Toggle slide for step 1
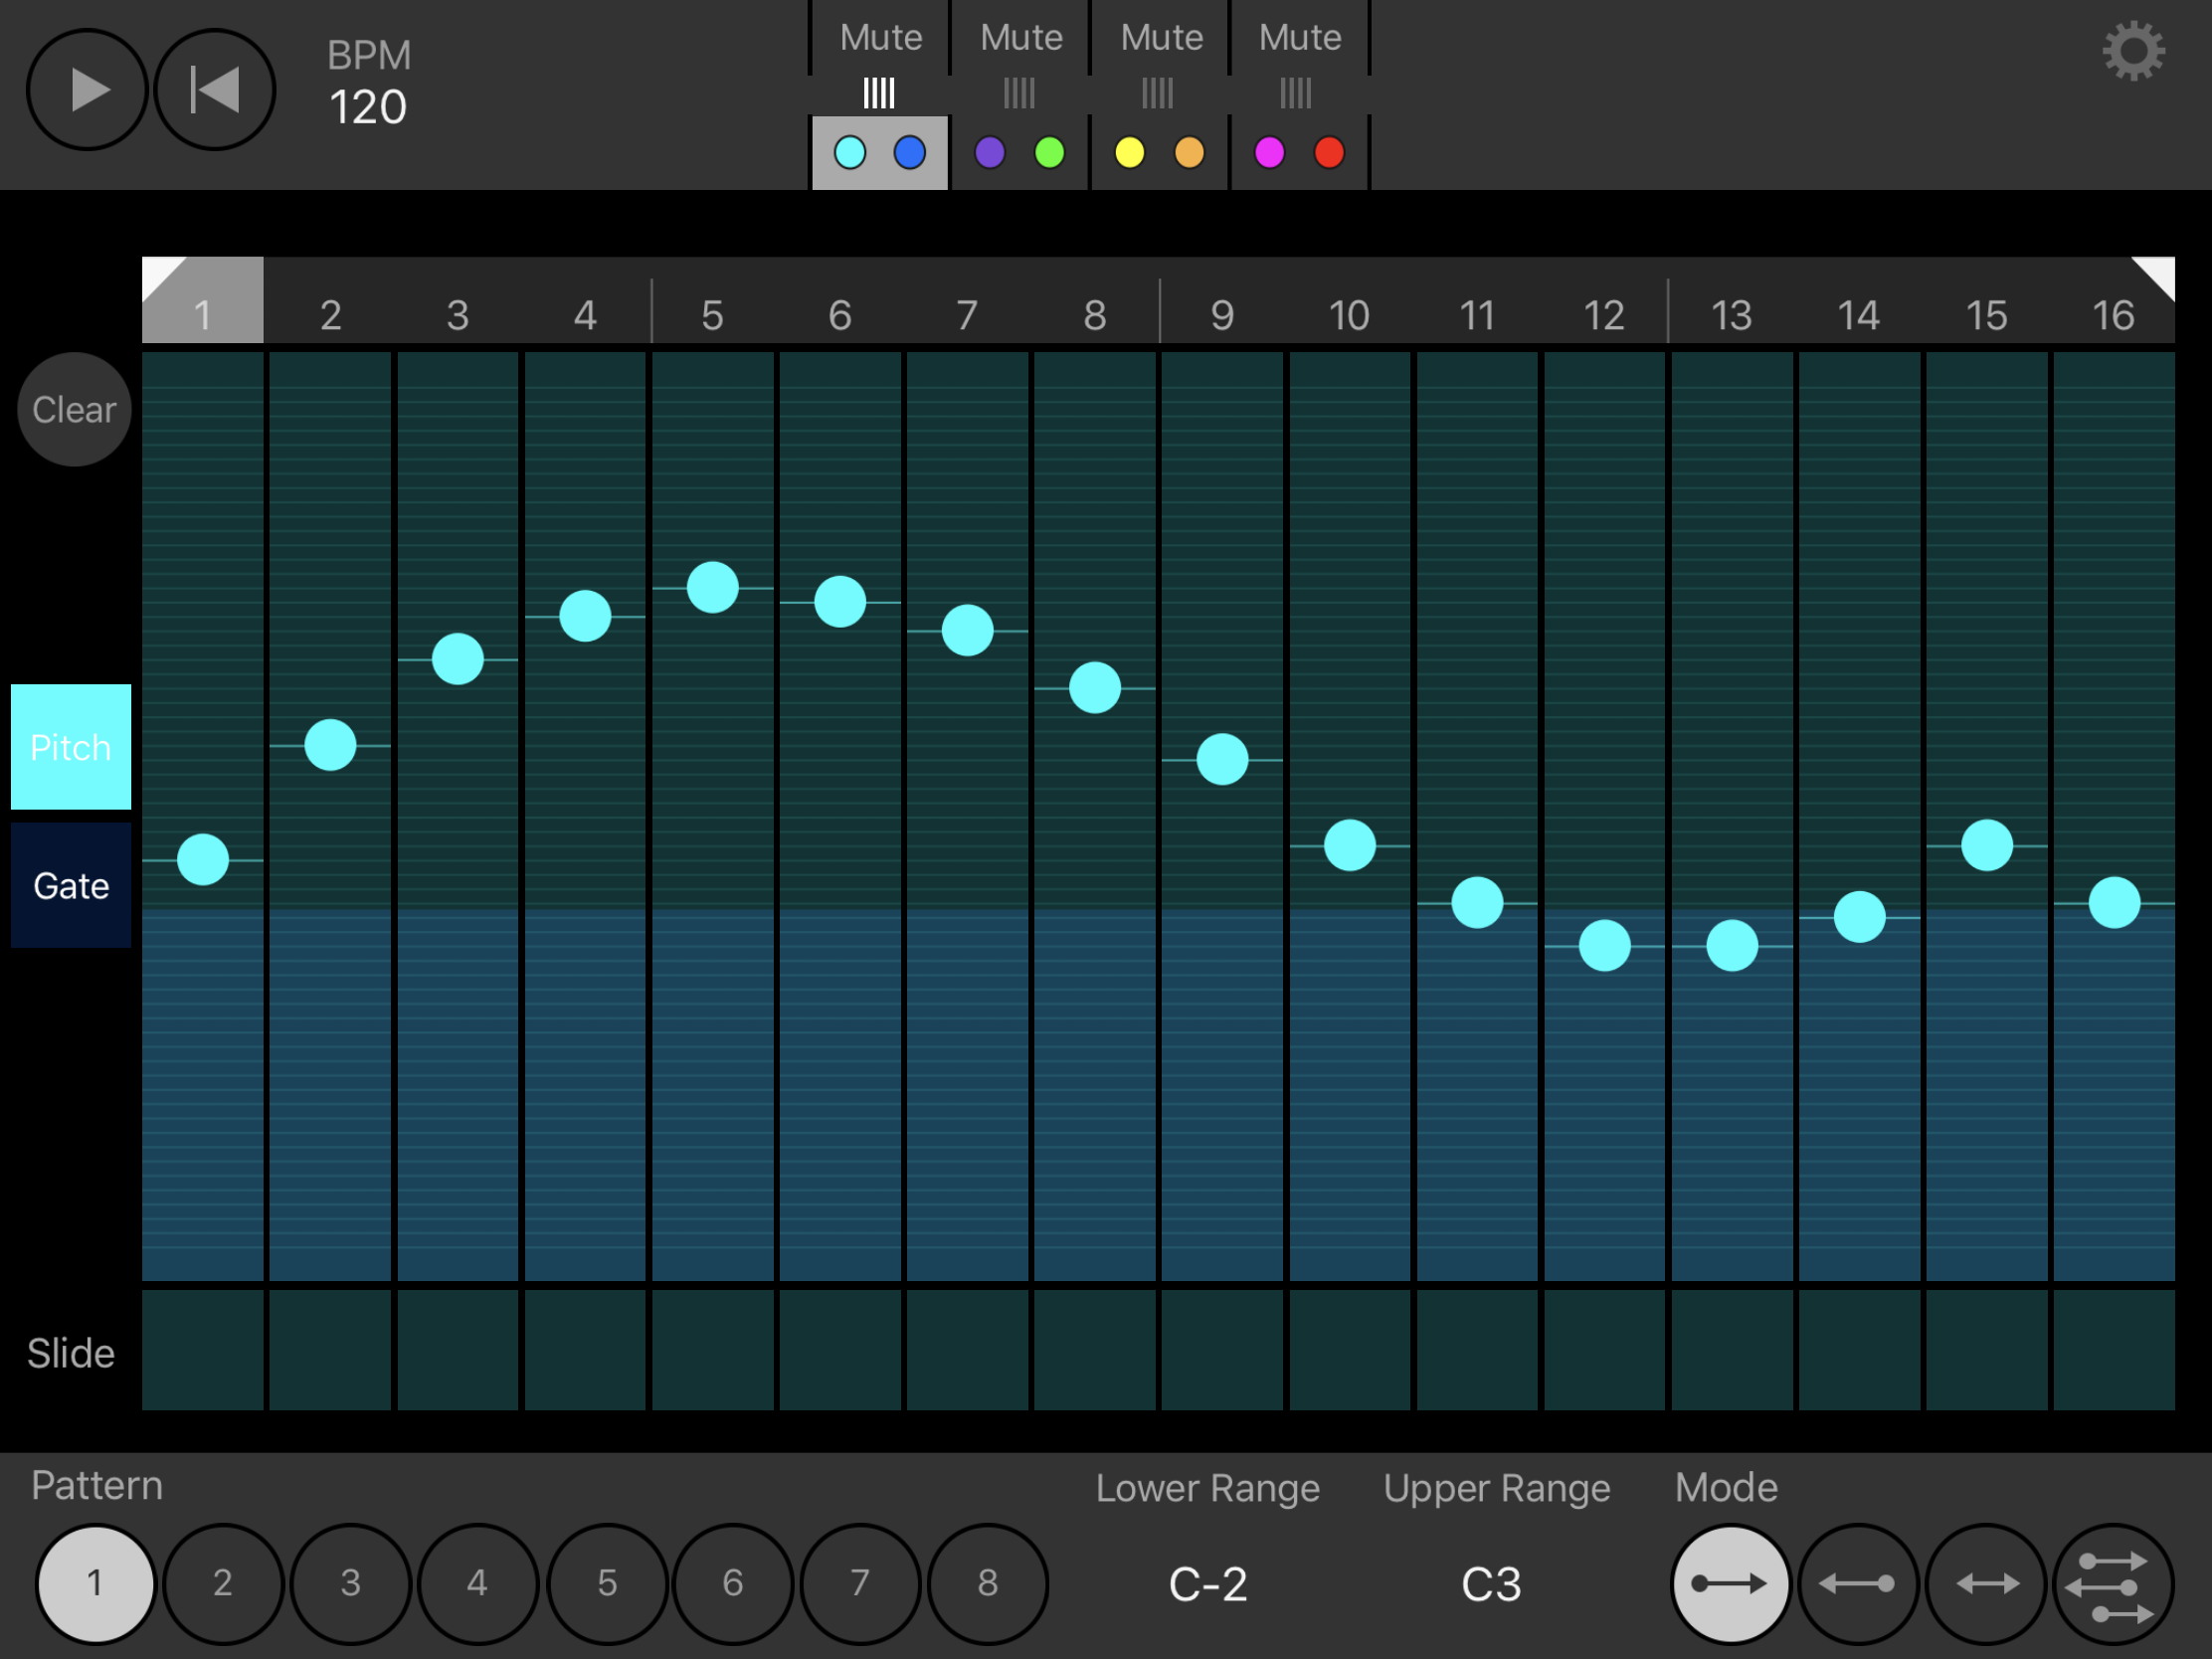 [x=203, y=1350]
